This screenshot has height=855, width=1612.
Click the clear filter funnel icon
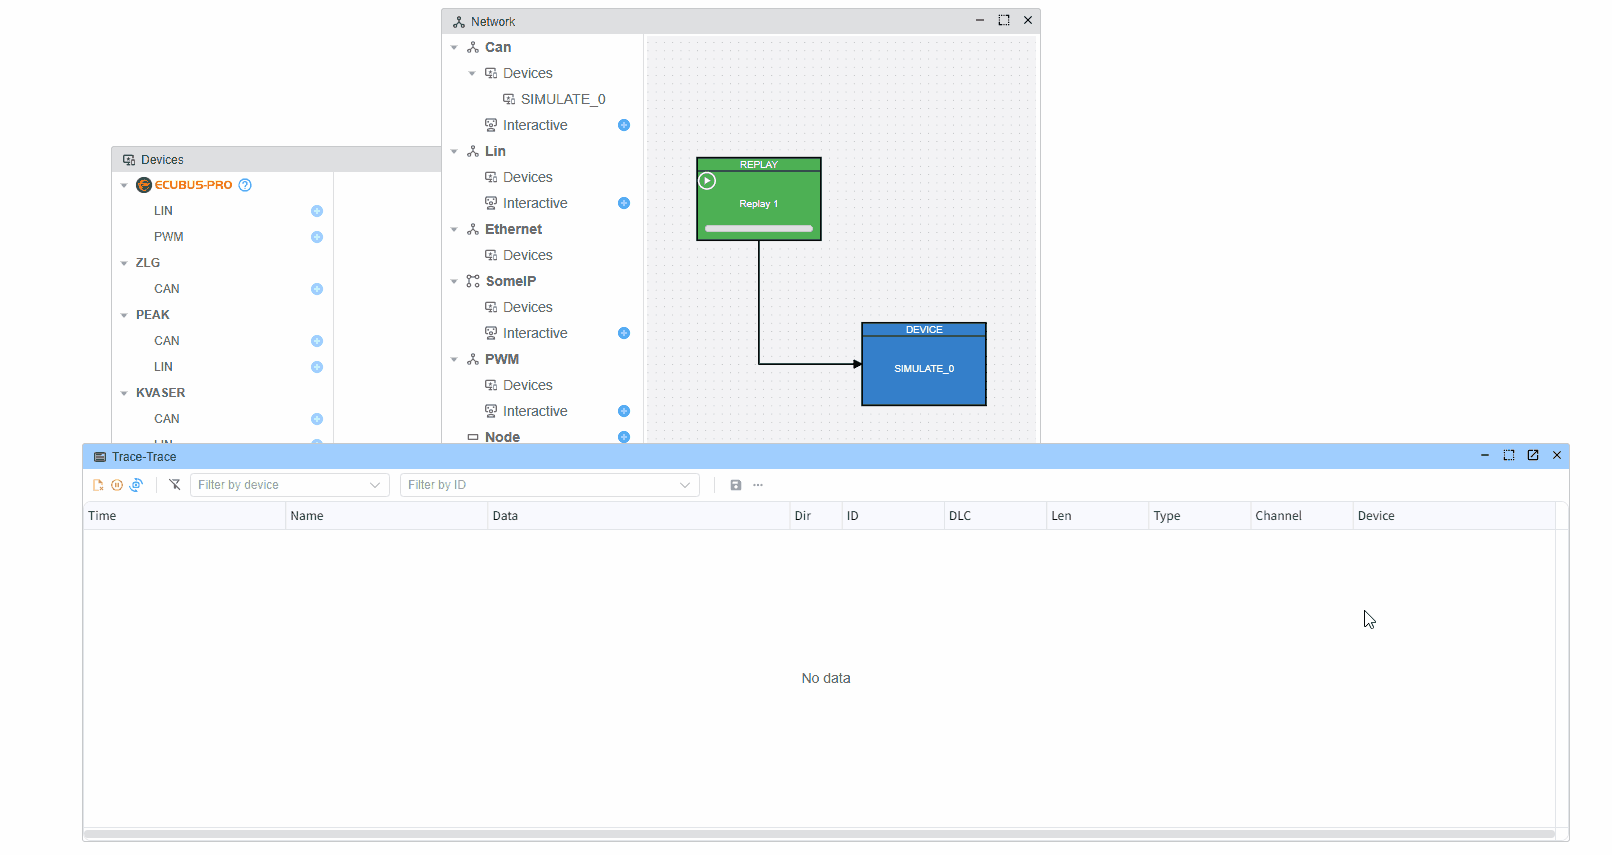(175, 485)
